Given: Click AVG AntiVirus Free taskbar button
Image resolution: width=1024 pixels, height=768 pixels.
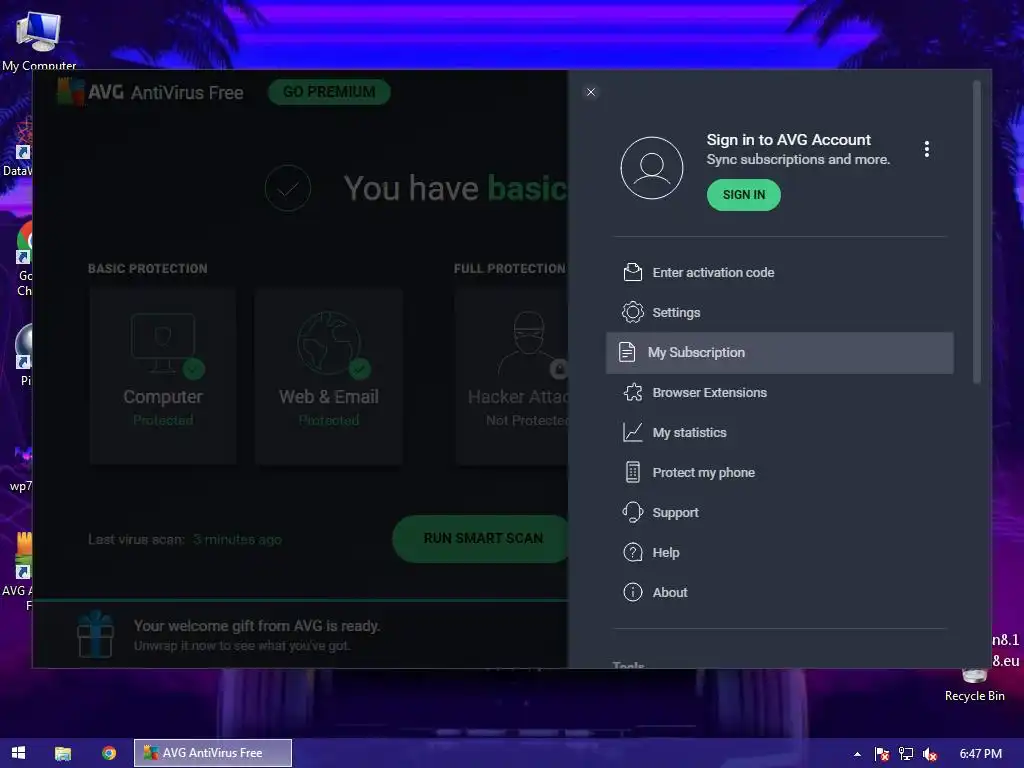Looking at the screenshot, I should coord(213,753).
